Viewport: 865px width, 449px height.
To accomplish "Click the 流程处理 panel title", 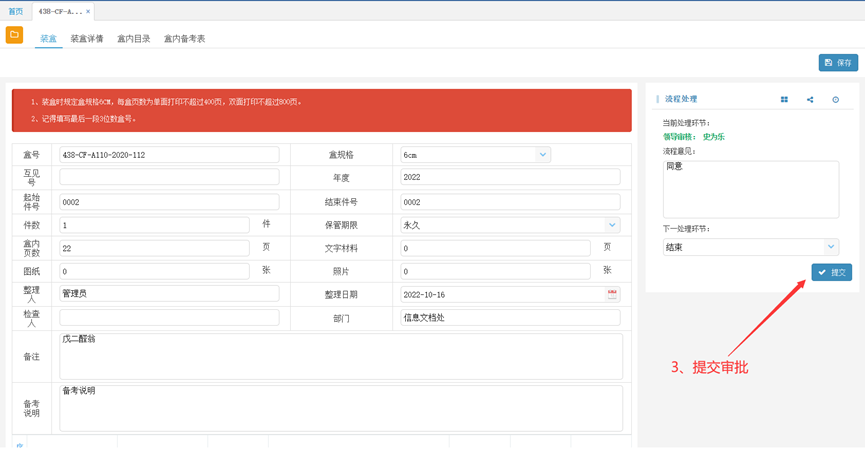I will click(681, 99).
